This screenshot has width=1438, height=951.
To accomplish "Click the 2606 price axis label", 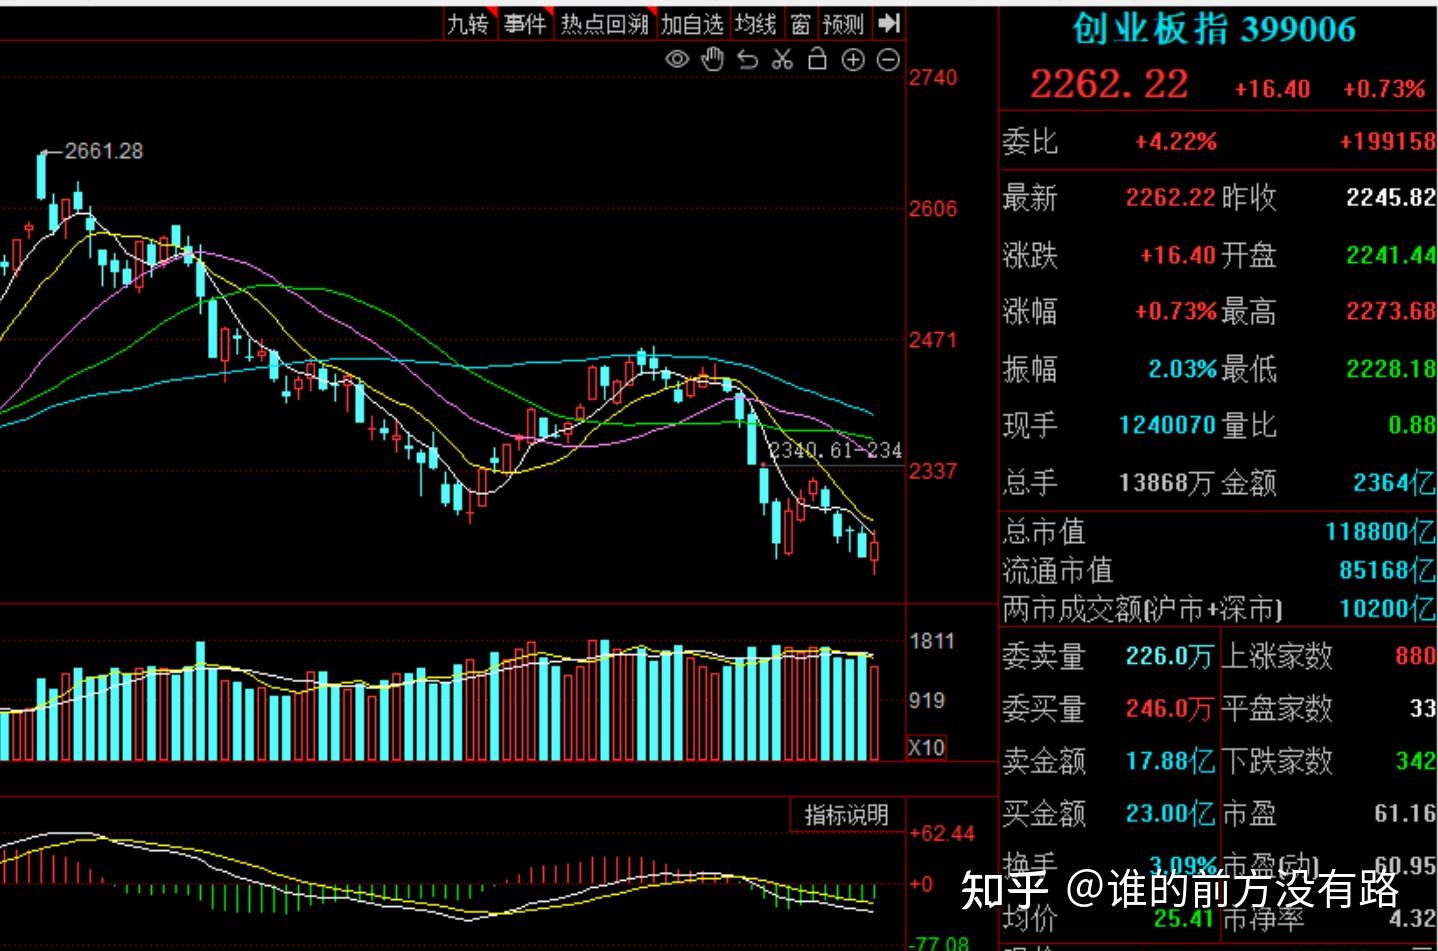I will [933, 208].
